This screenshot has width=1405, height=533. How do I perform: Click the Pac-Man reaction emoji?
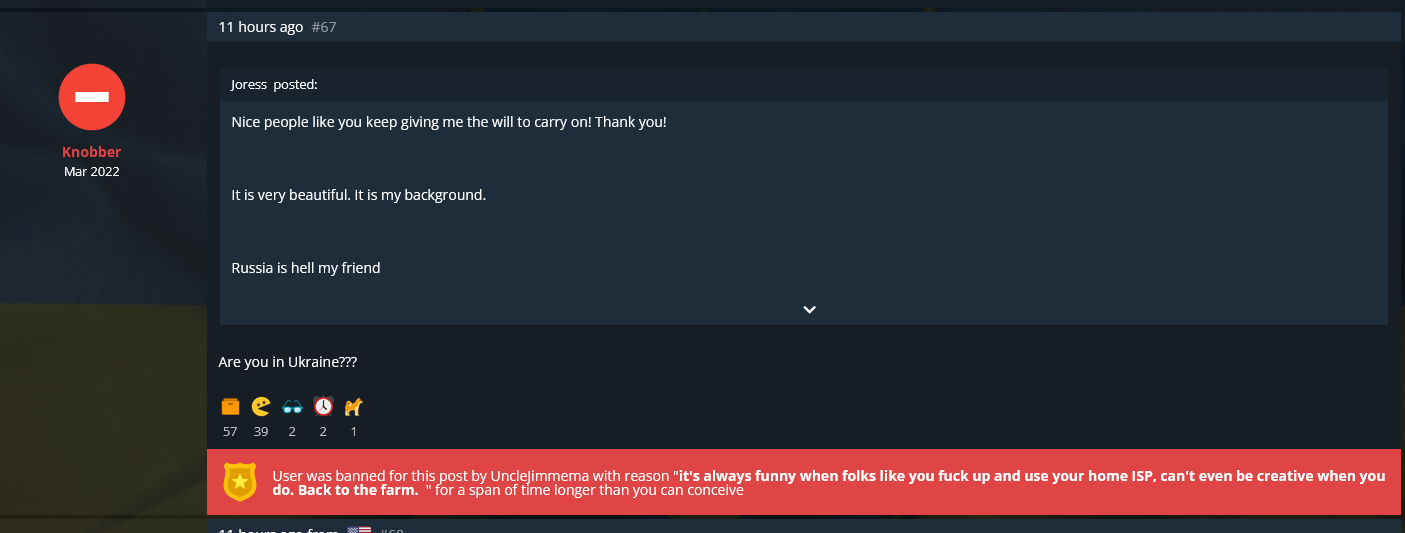pos(261,406)
